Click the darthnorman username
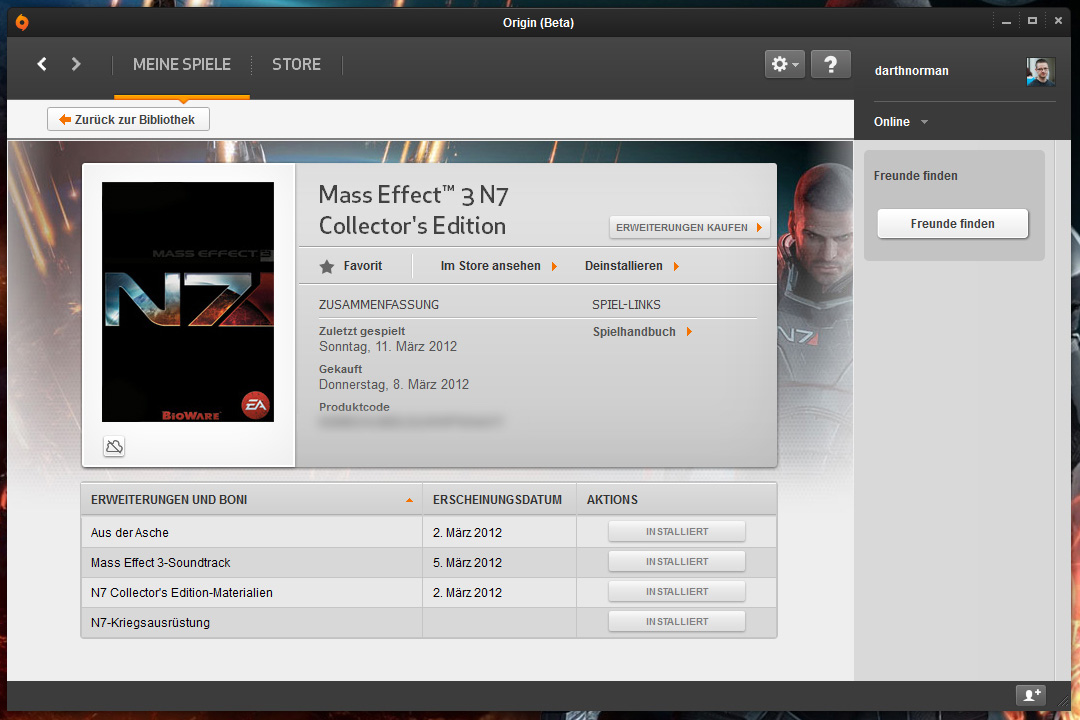Viewport: 1080px width, 720px height. tap(911, 71)
